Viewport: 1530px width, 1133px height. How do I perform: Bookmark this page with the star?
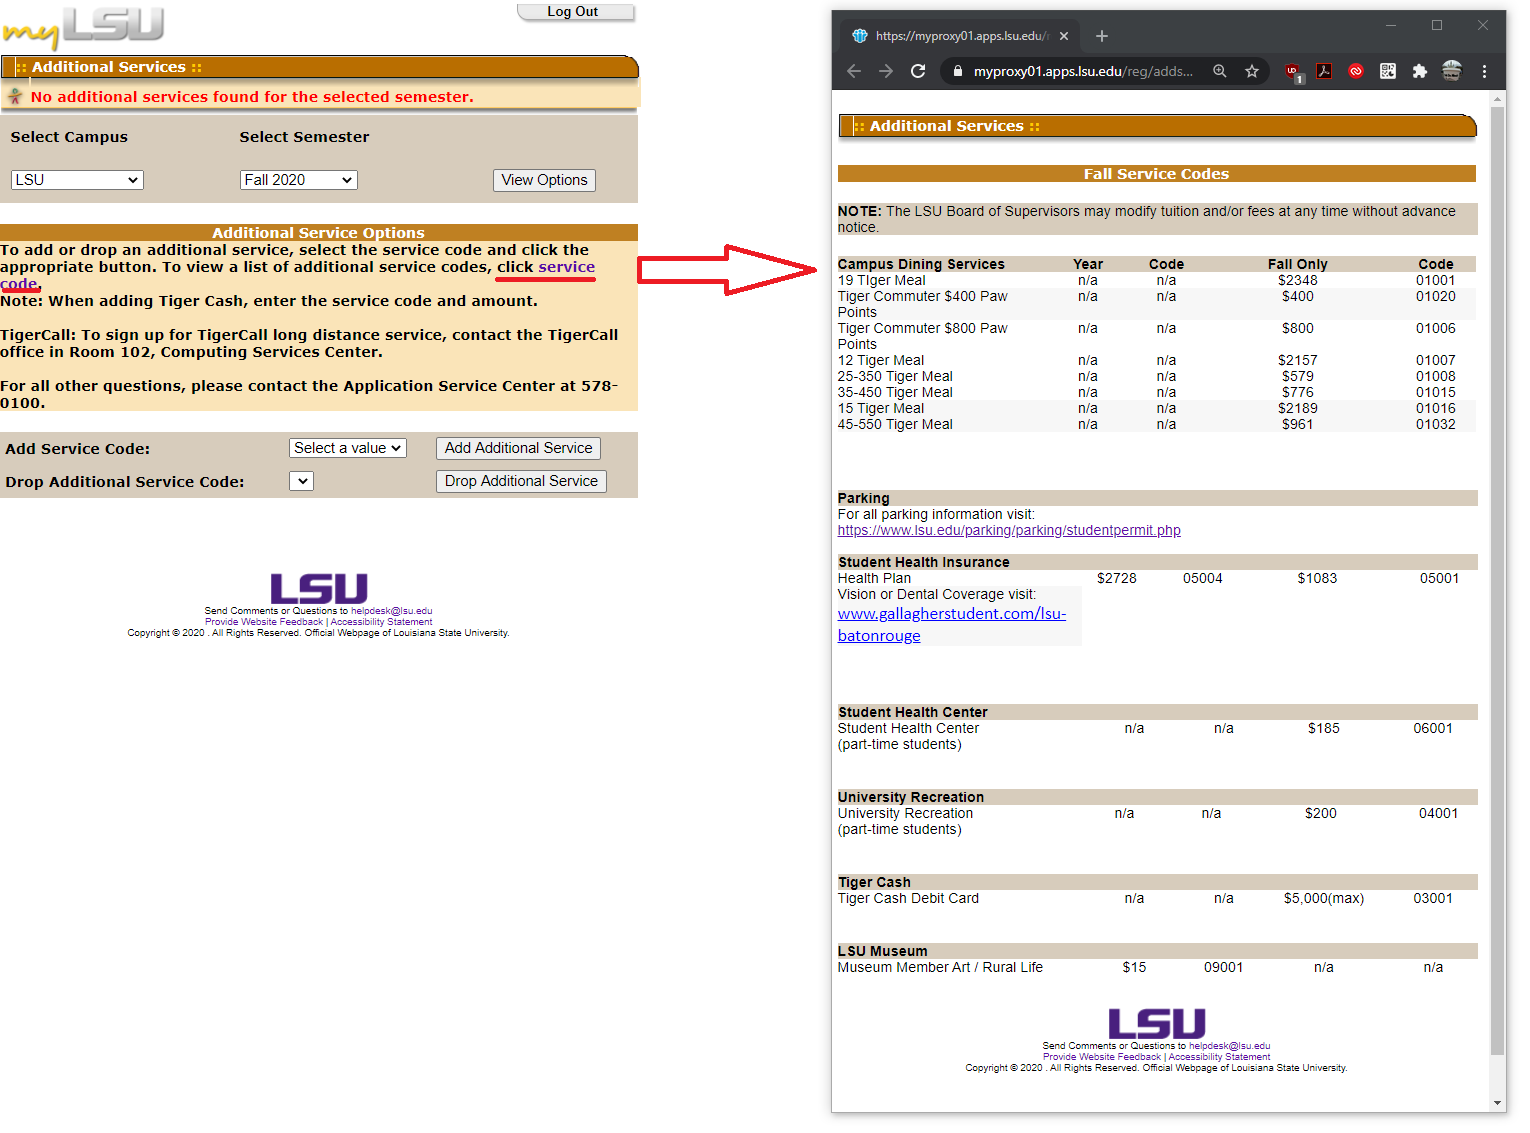[1252, 71]
